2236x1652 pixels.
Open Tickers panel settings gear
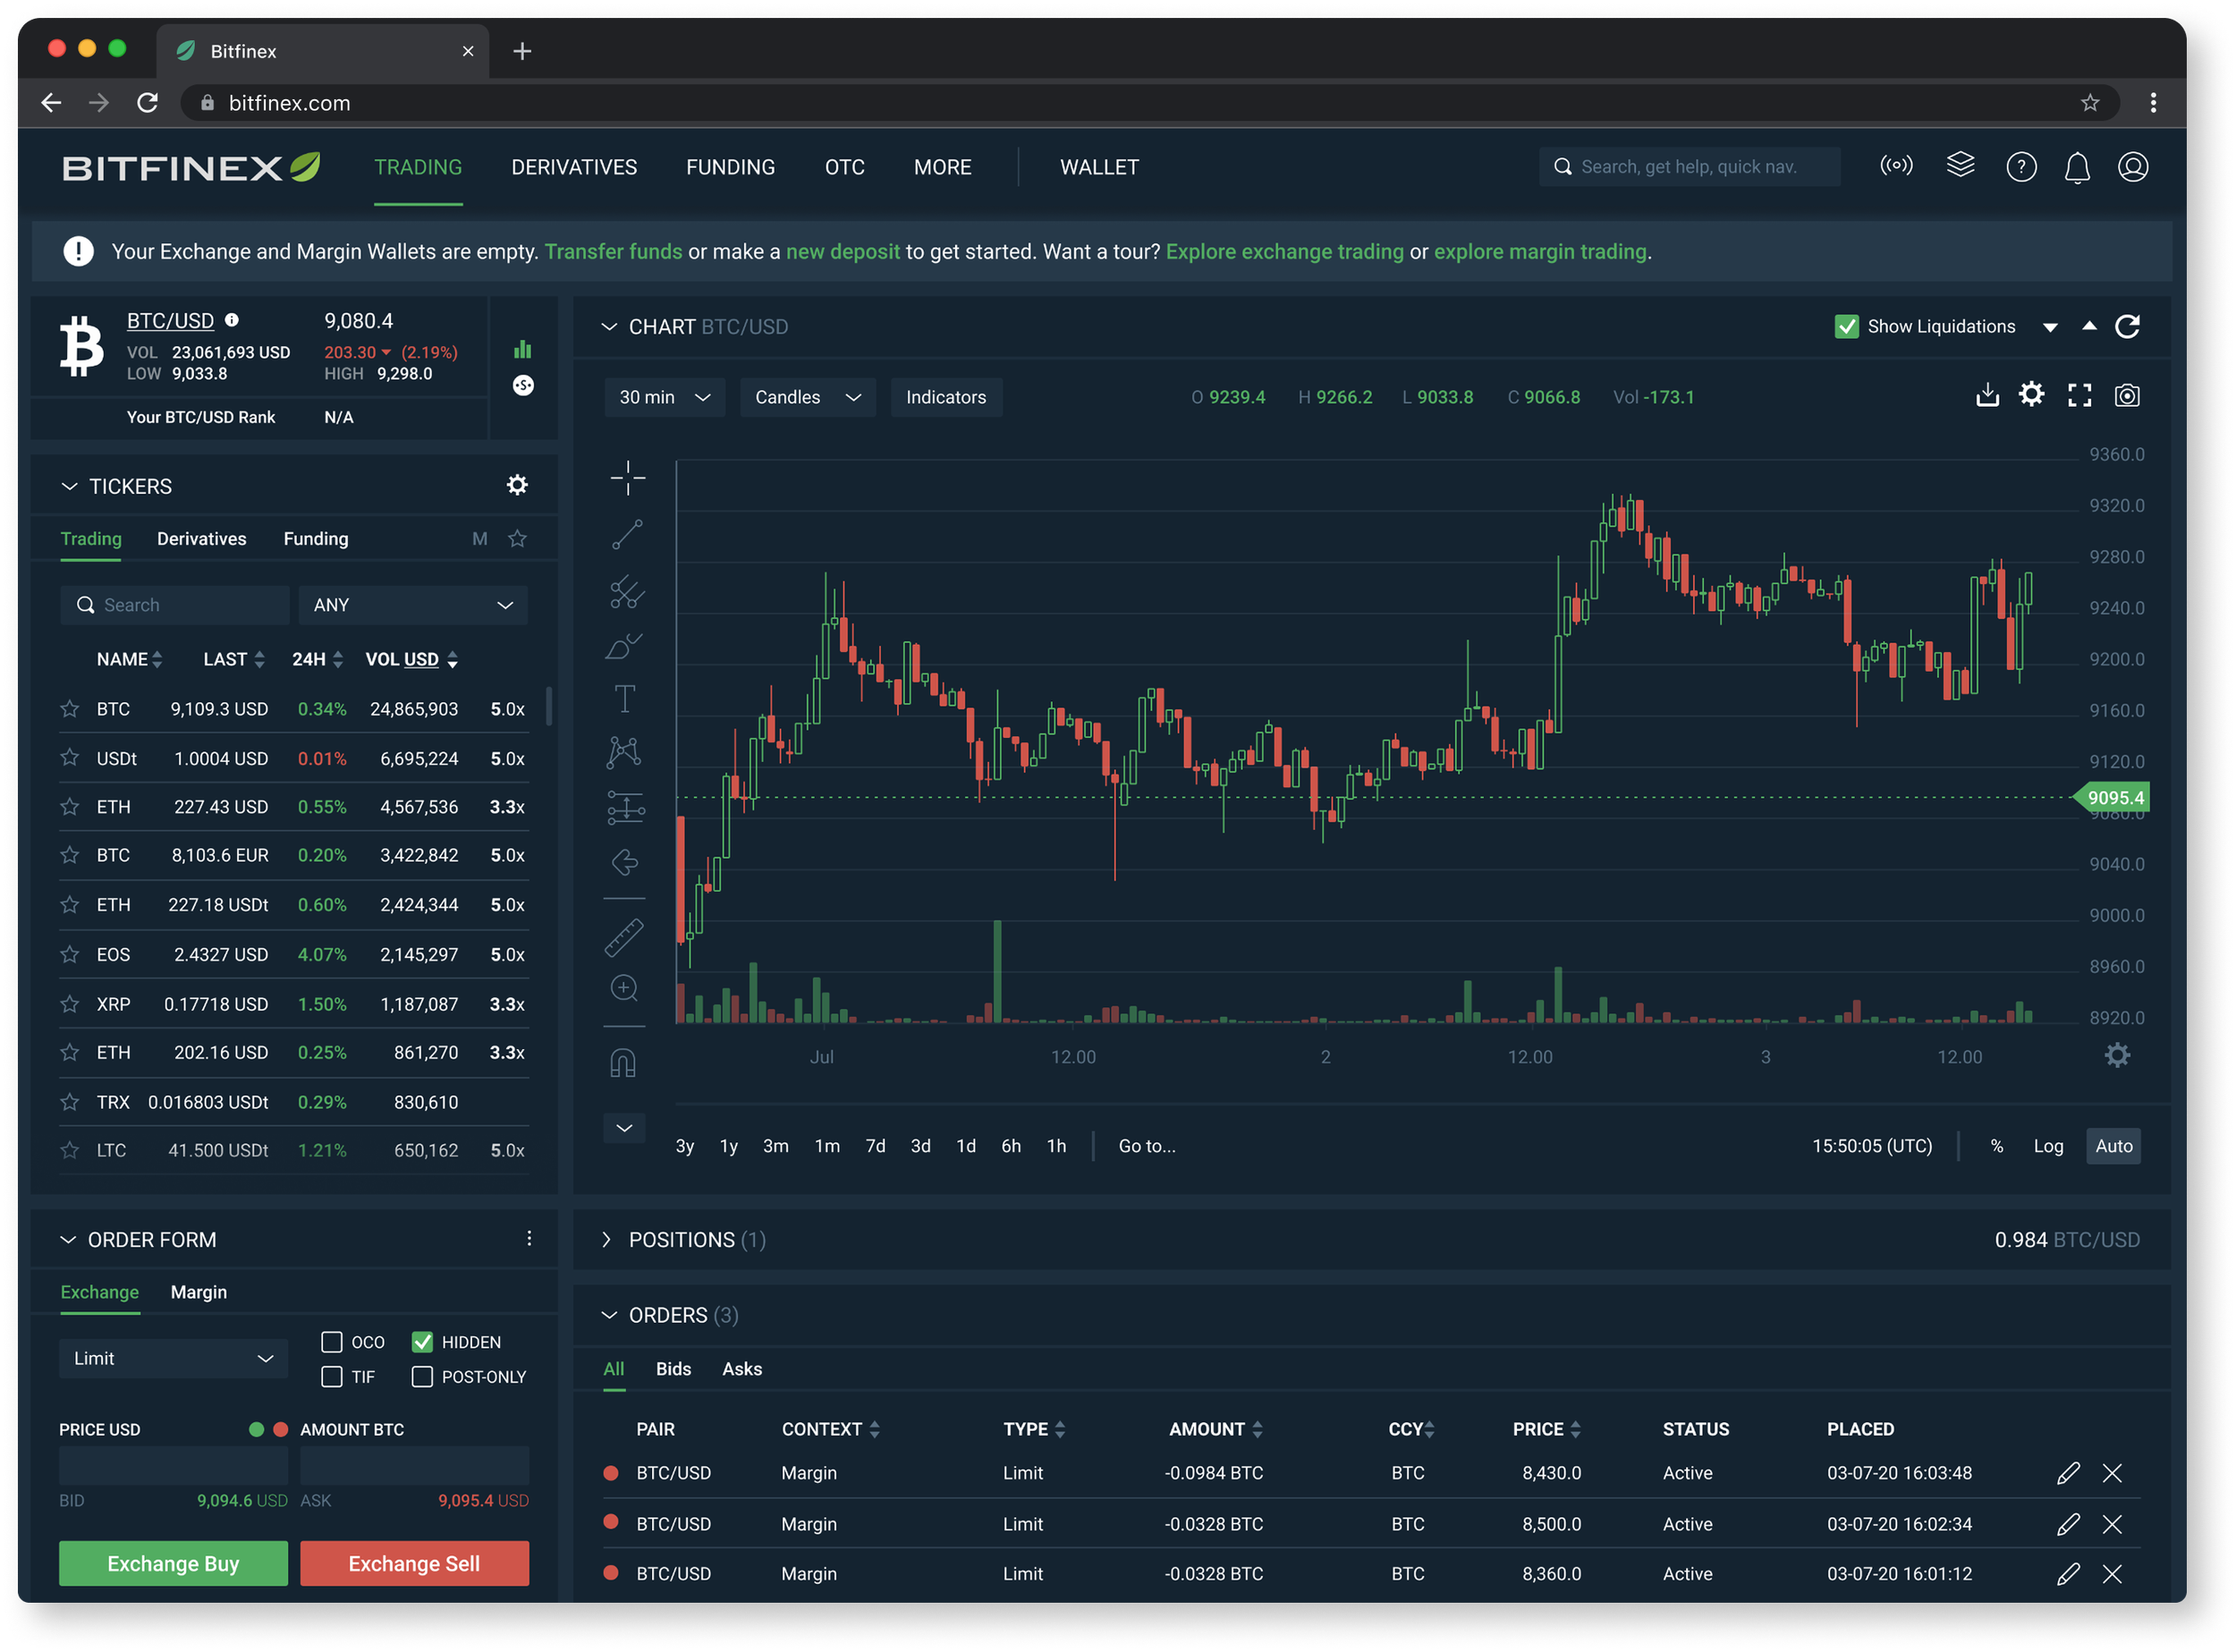pos(517,485)
